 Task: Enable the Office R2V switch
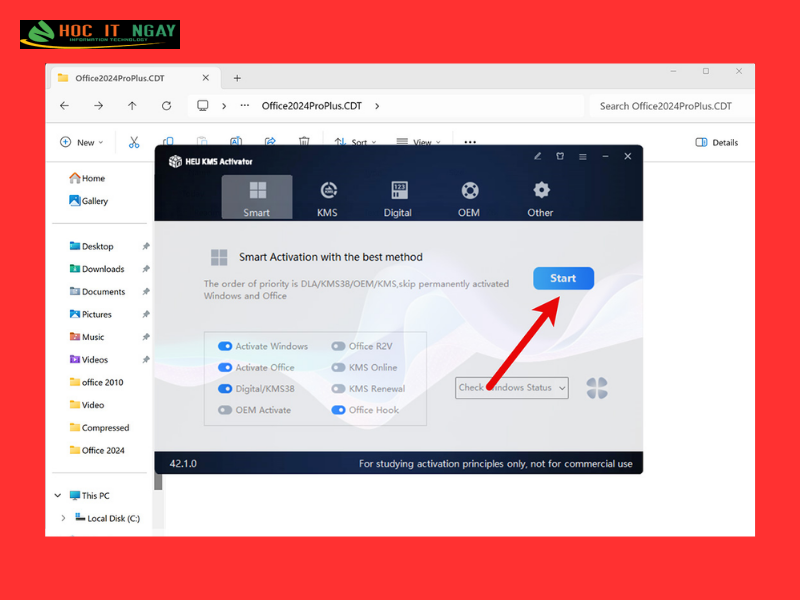coord(338,346)
